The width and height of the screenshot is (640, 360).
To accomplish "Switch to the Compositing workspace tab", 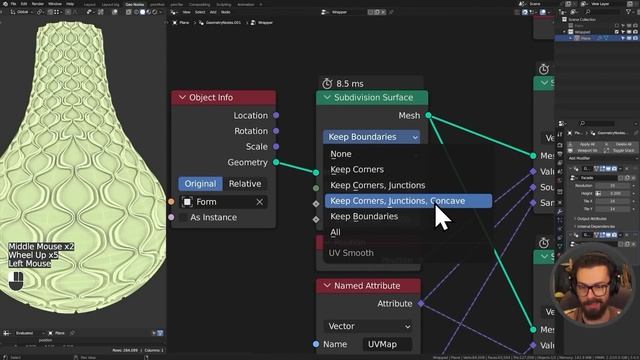I will coord(199,4).
